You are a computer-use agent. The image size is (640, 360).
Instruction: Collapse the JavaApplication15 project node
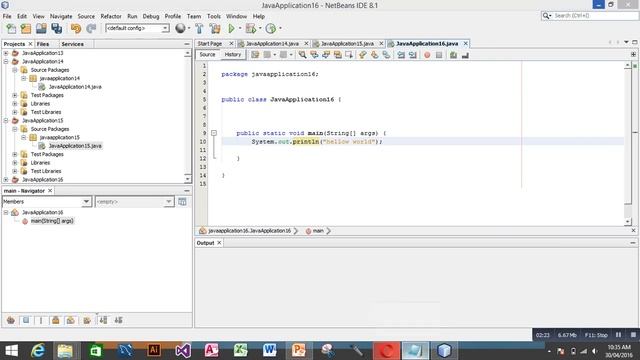tap(6, 121)
